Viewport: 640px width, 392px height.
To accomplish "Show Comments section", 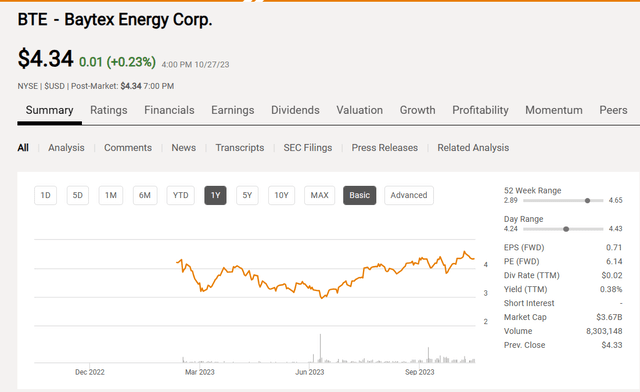I will 128,148.
